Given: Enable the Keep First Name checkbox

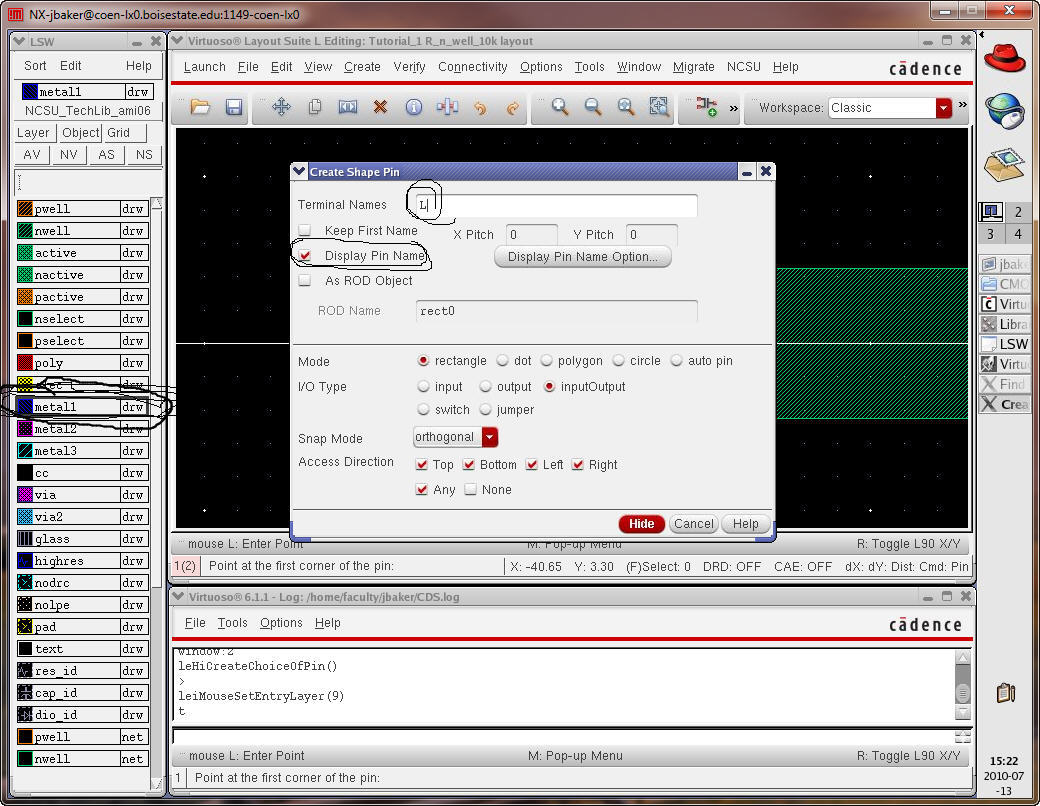Looking at the screenshot, I should click(305, 231).
